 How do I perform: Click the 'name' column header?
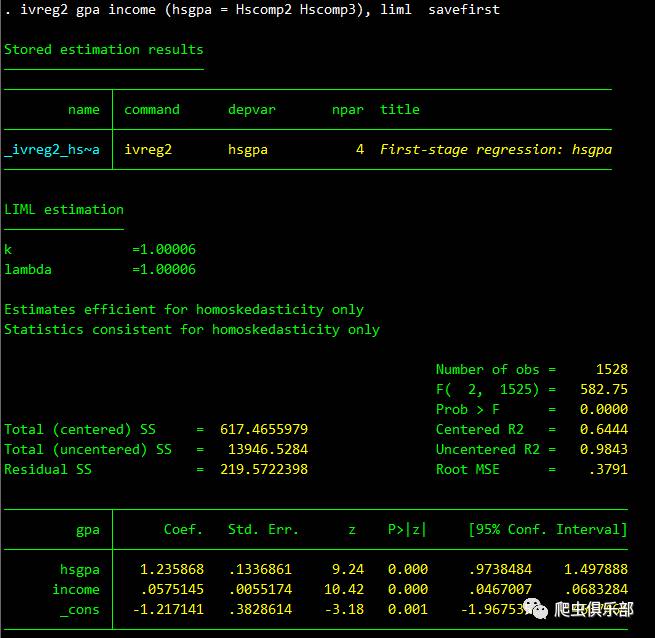[x=84, y=109]
